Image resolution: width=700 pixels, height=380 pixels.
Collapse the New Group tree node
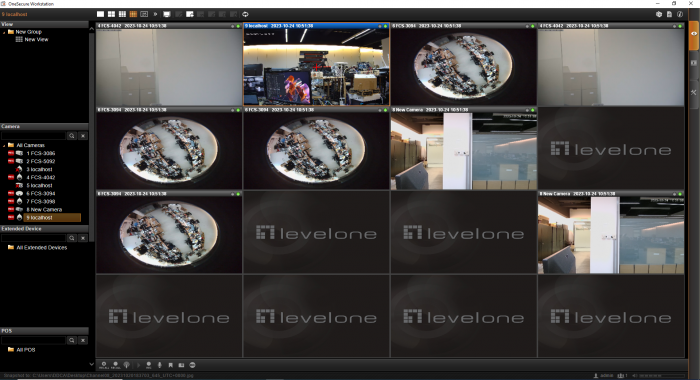[4, 32]
